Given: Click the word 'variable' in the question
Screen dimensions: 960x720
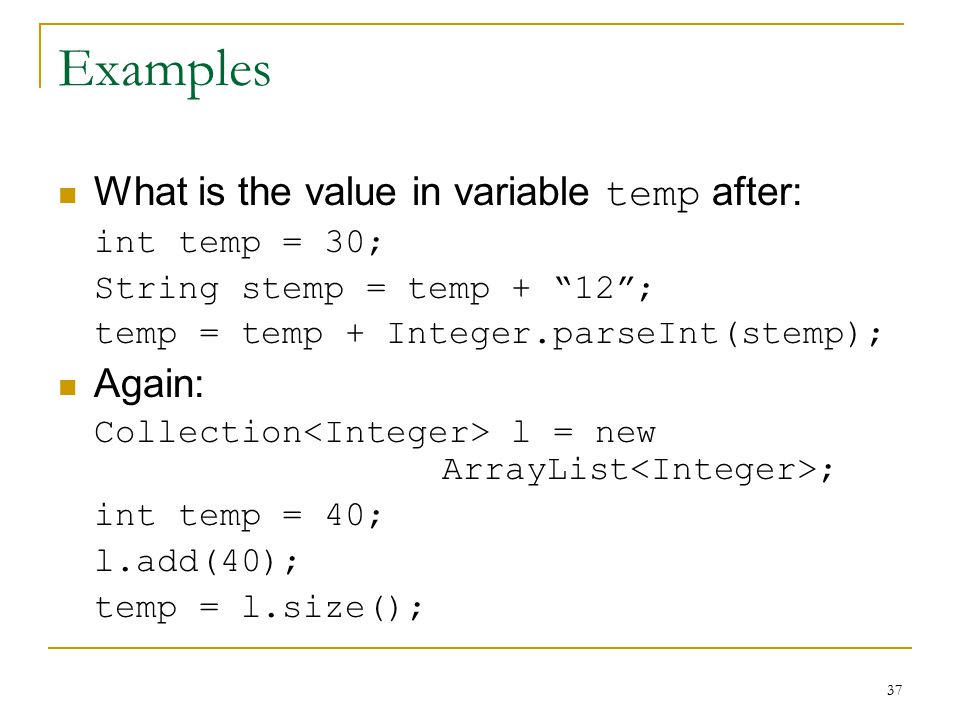Looking at the screenshot, I should click(x=521, y=192).
